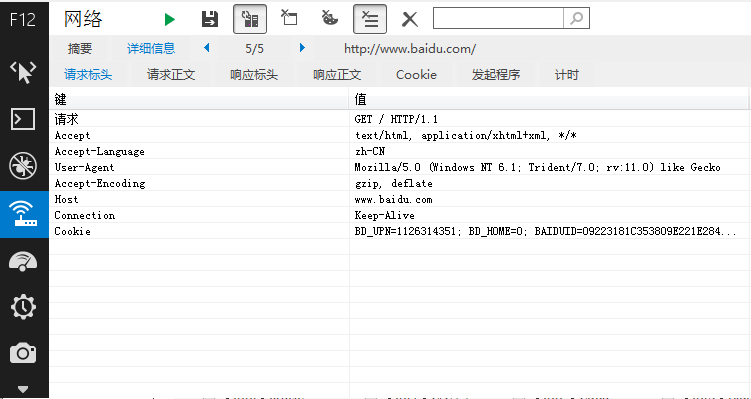This screenshot has width=751, height=399.
Task: Switch to the 详细信息 details view
Action: [151, 48]
